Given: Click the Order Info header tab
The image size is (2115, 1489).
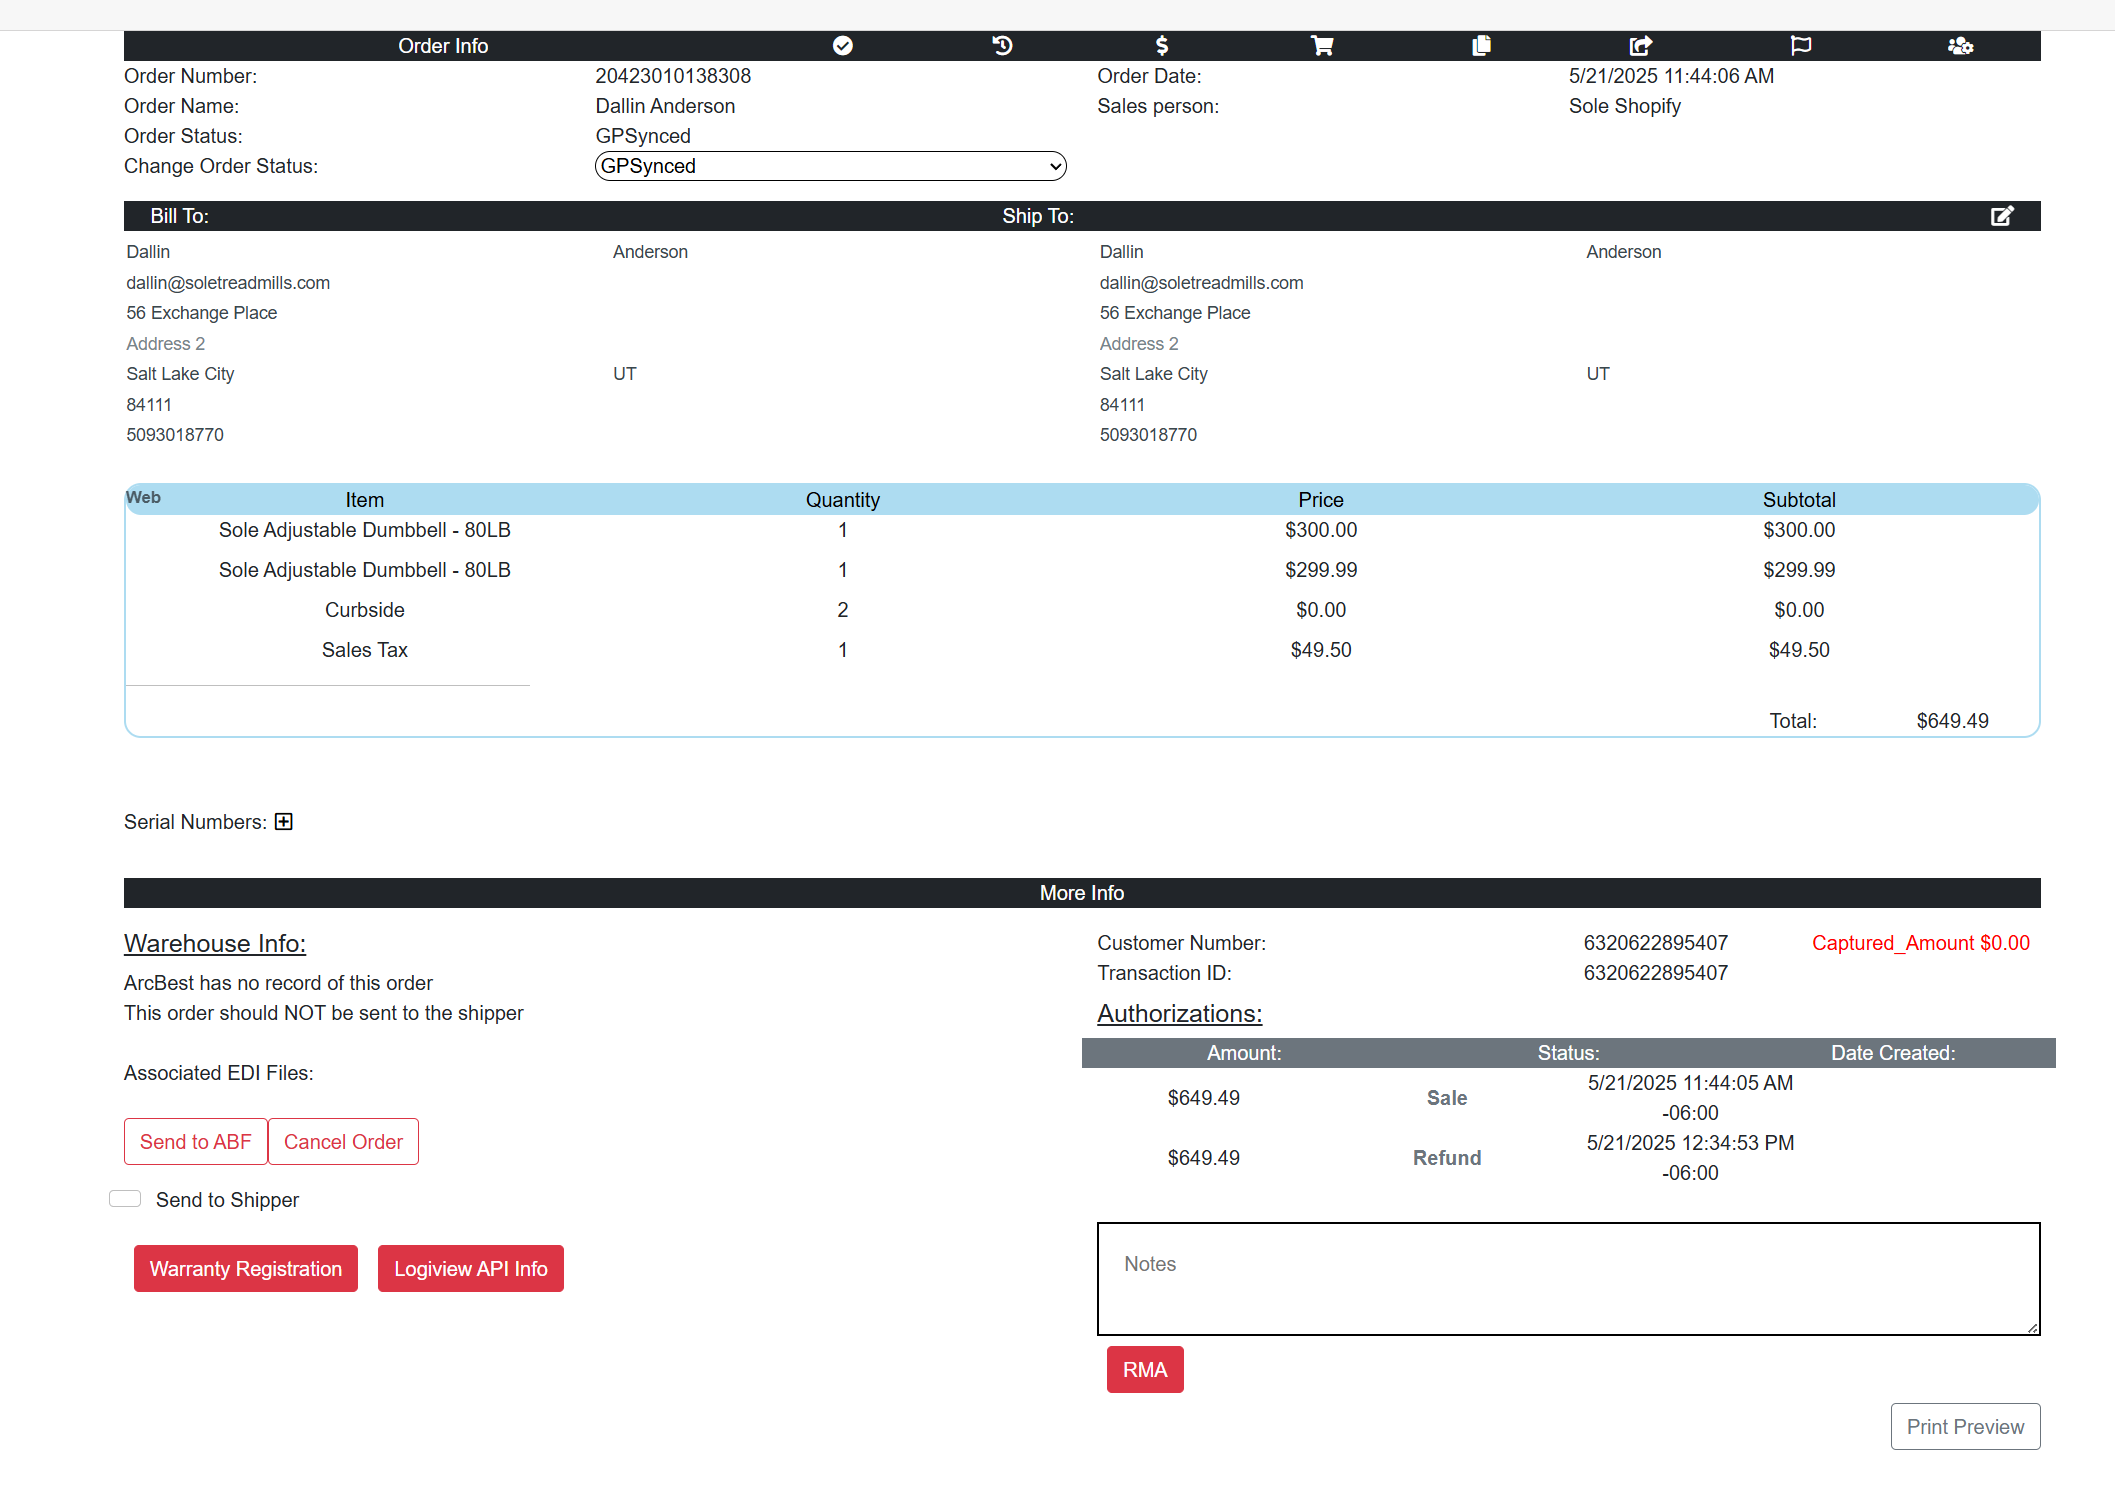Looking at the screenshot, I should tap(443, 46).
